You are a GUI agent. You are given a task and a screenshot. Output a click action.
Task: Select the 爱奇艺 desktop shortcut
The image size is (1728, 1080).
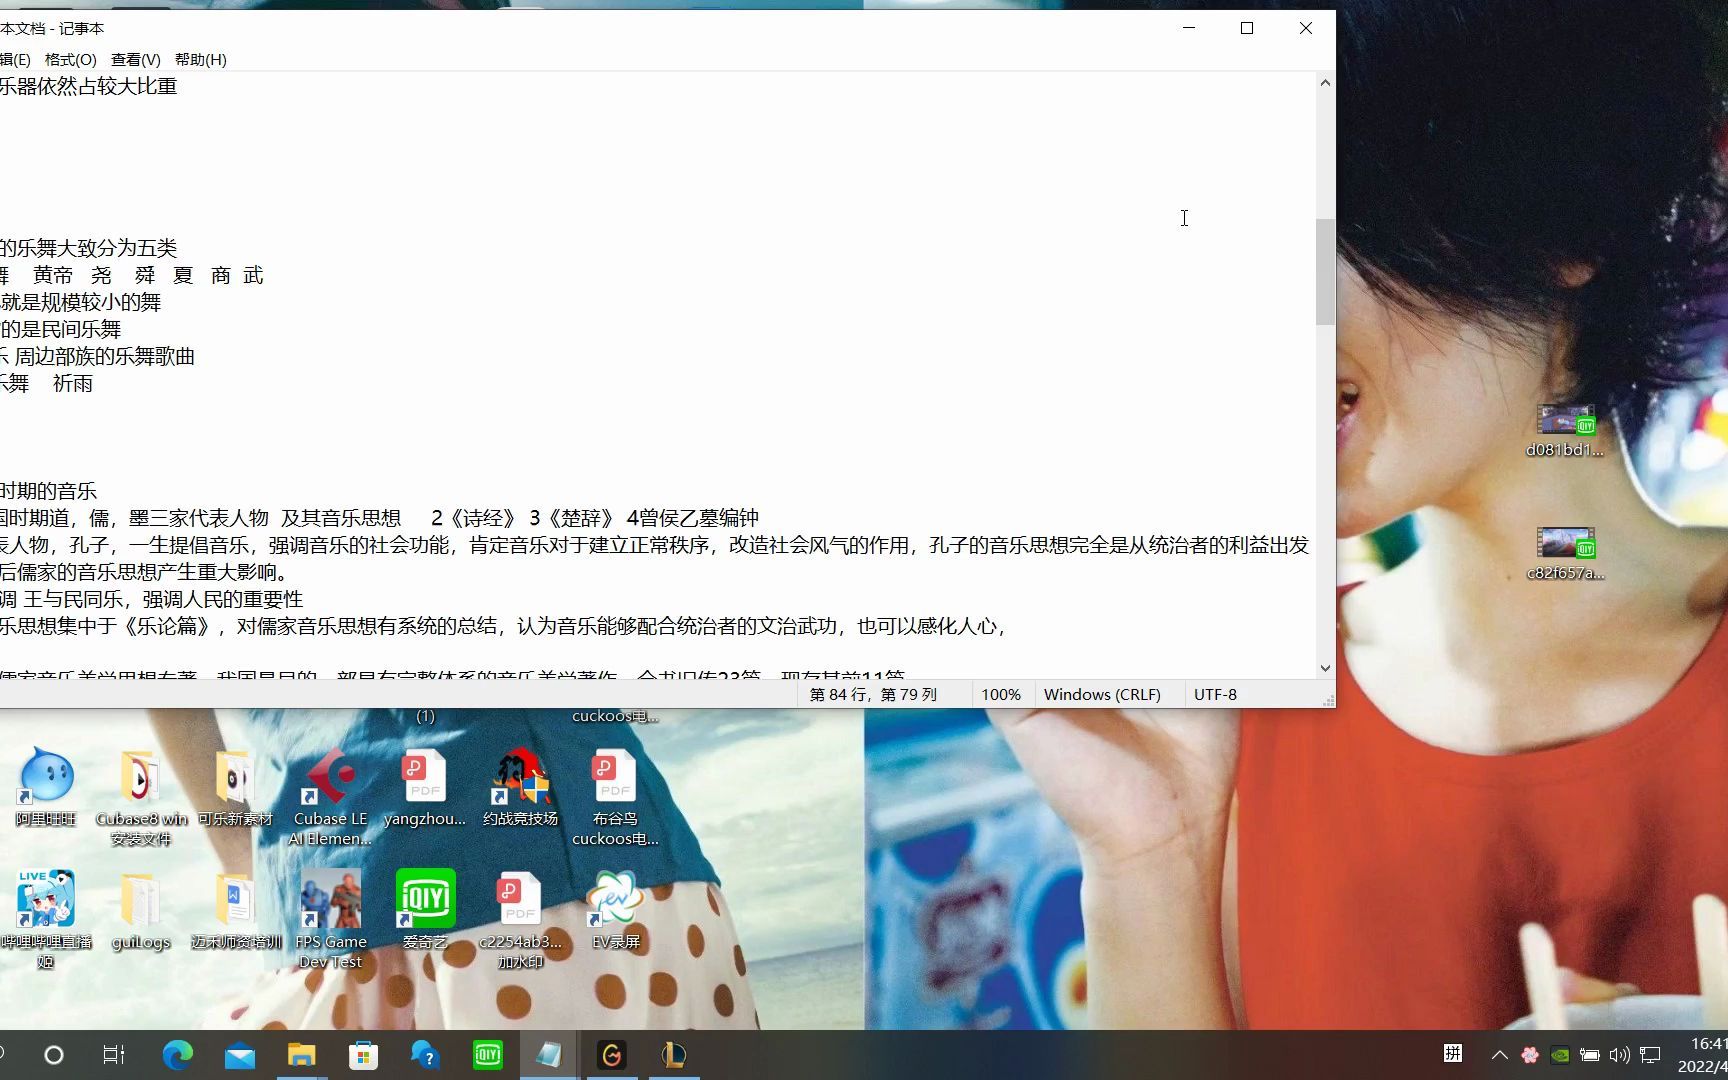425,909
